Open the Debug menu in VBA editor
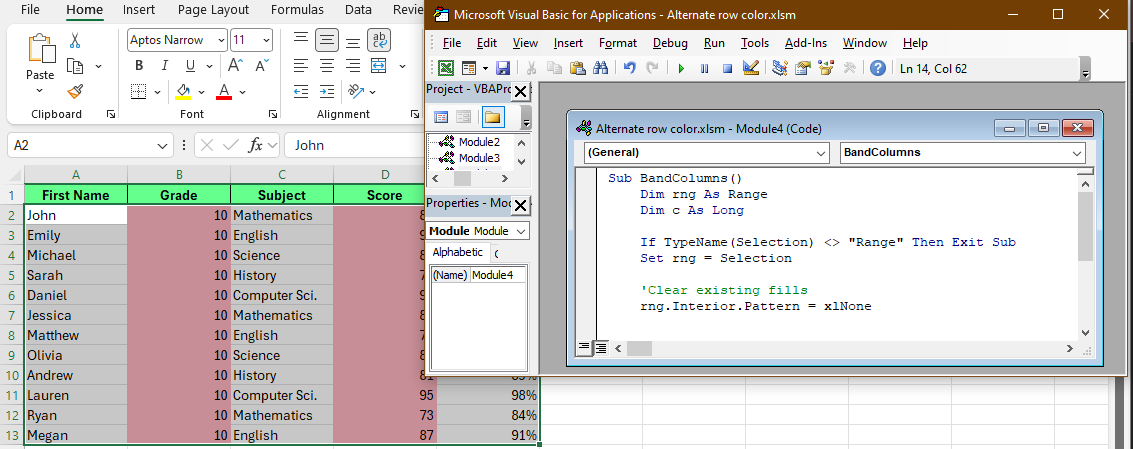Image resolution: width=1133 pixels, height=449 pixels. pos(670,43)
